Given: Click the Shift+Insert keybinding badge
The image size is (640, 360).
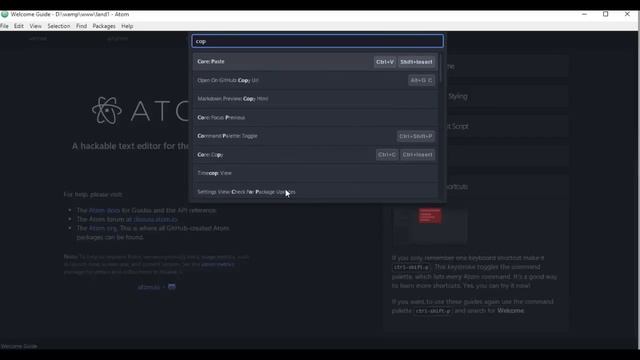Looking at the screenshot, I should [416, 62].
